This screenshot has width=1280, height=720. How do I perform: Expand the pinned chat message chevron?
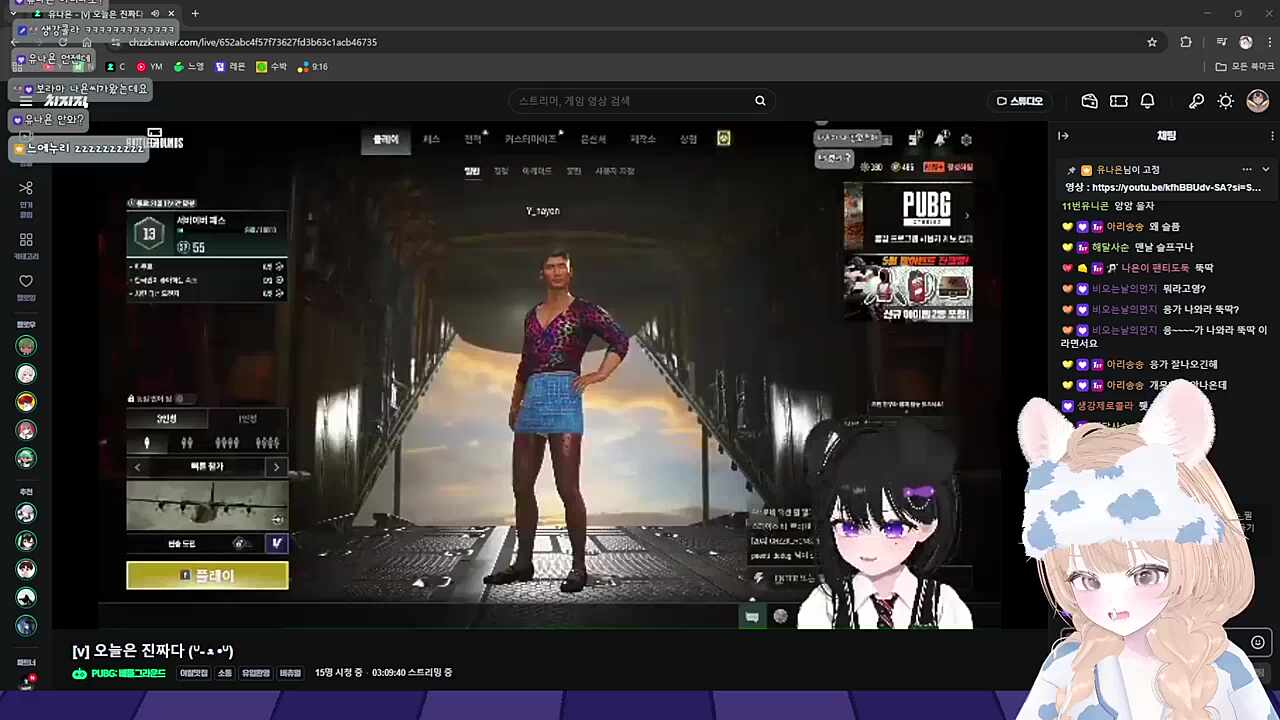[x=1265, y=170]
